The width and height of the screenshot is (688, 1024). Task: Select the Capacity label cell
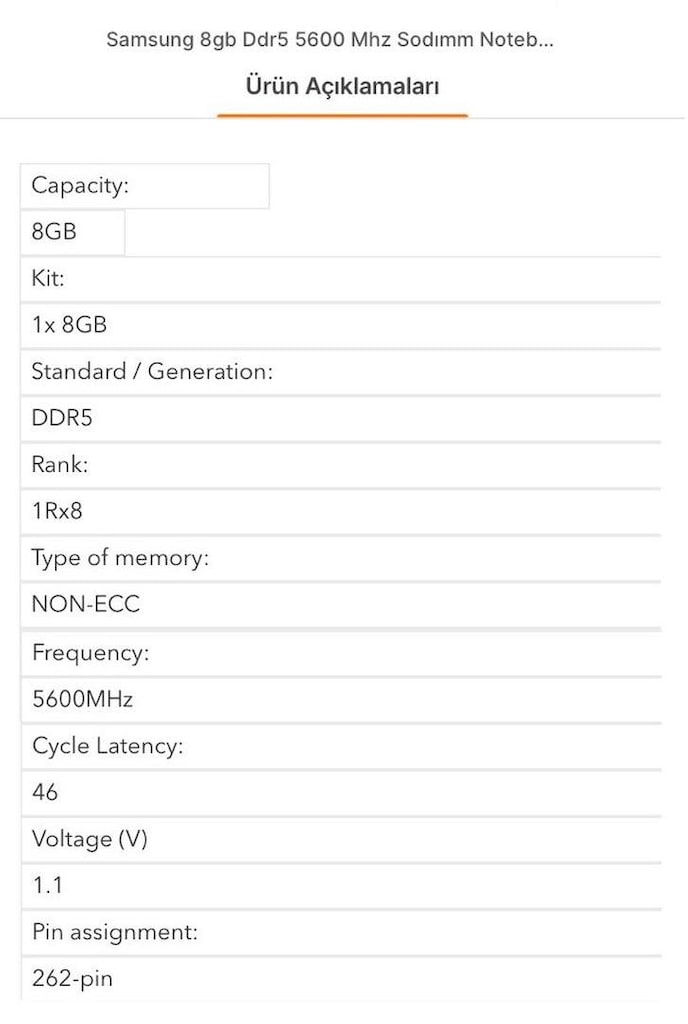click(145, 186)
